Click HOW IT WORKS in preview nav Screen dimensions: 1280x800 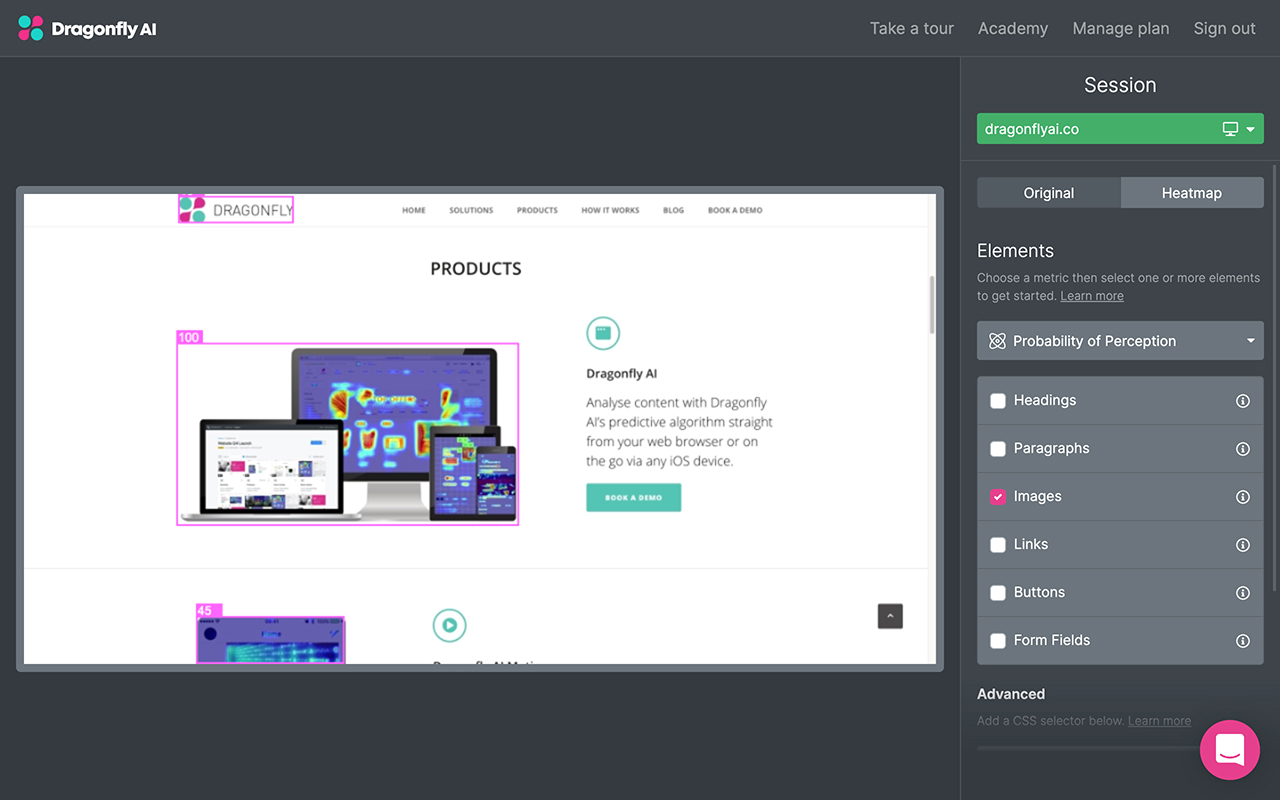[x=610, y=211]
